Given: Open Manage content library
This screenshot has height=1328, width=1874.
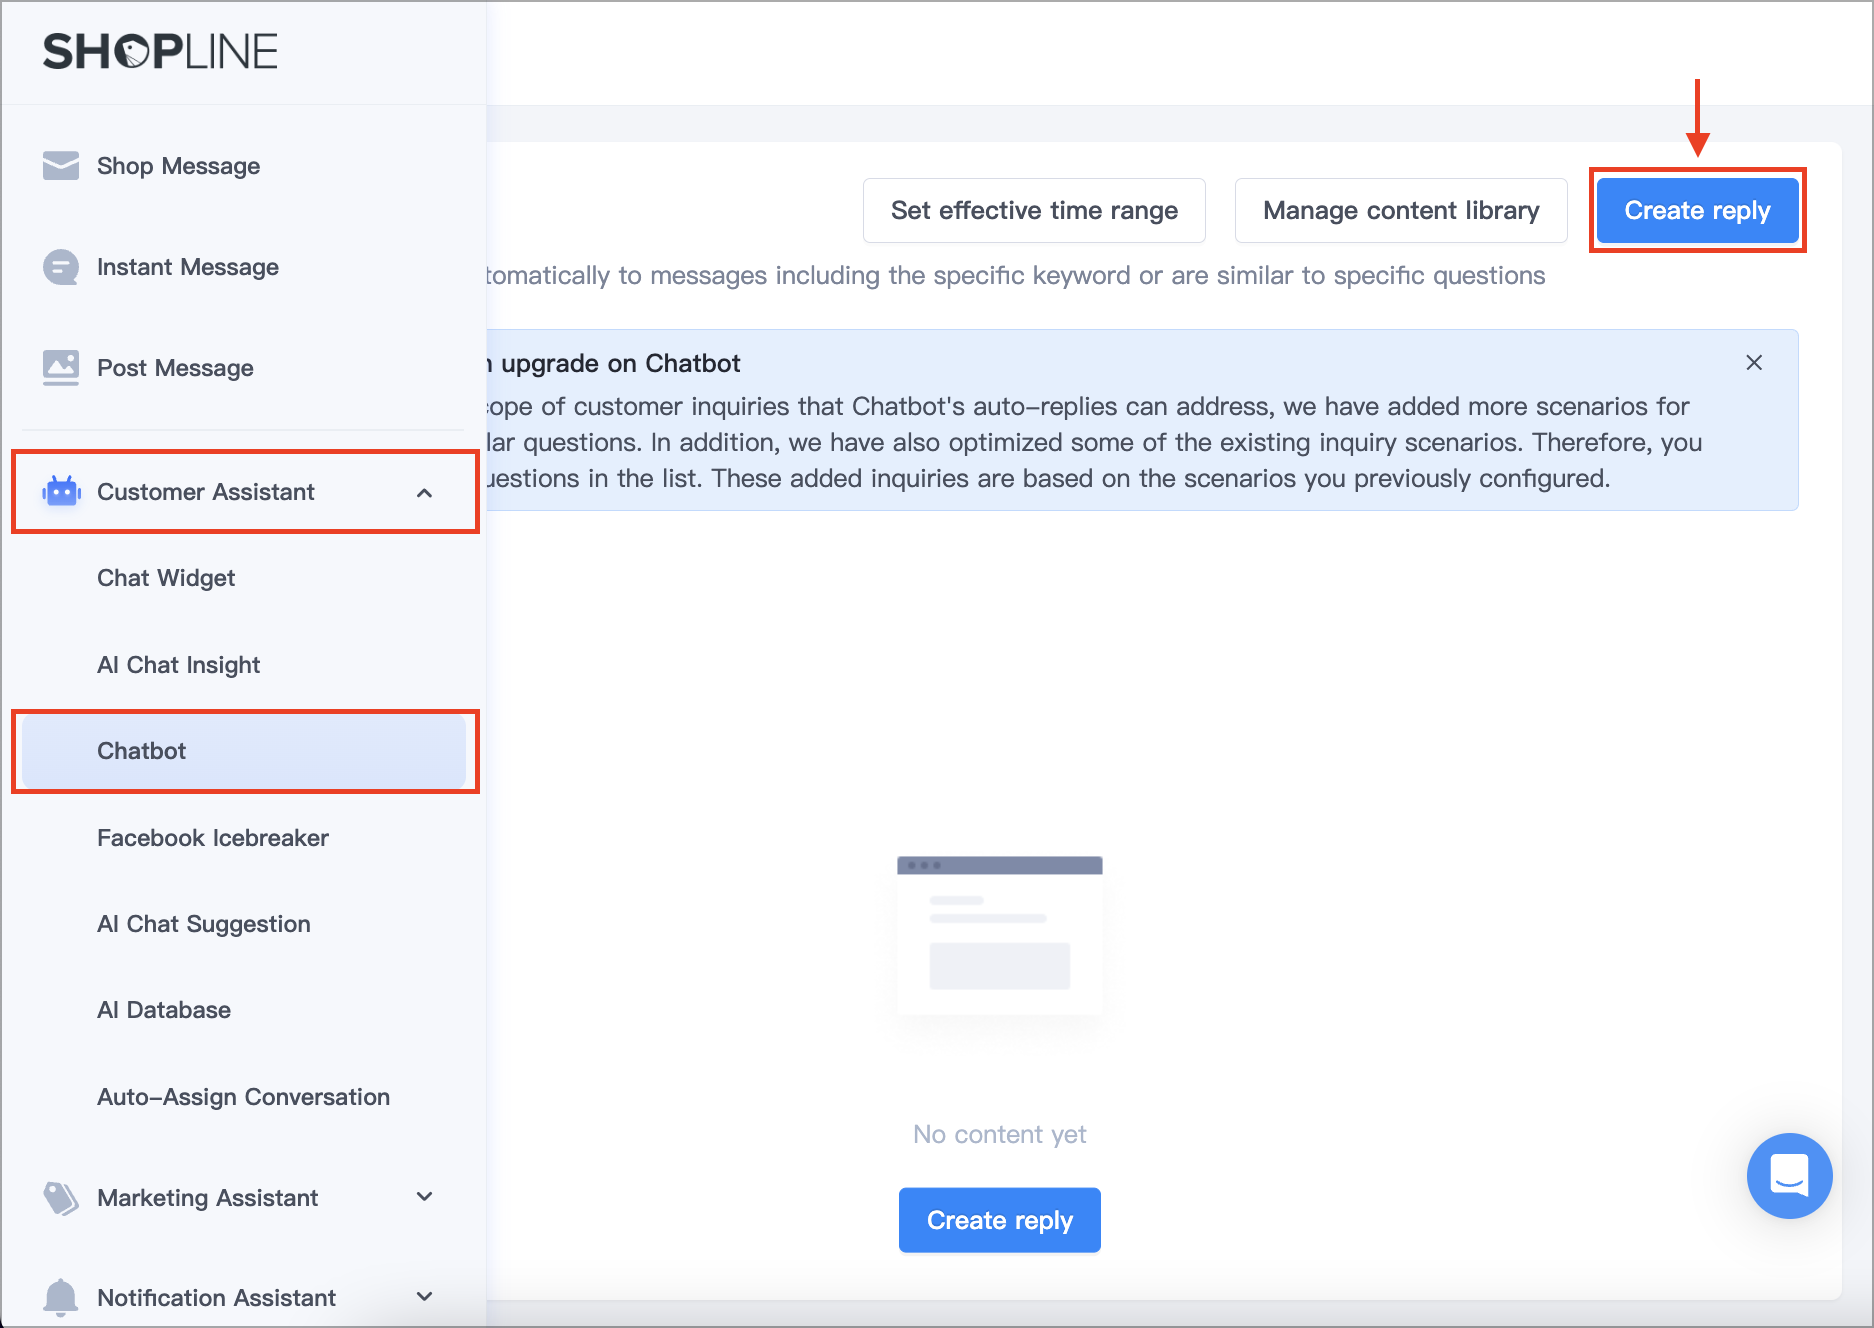Looking at the screenshot, I should (x=1401, y=211).
